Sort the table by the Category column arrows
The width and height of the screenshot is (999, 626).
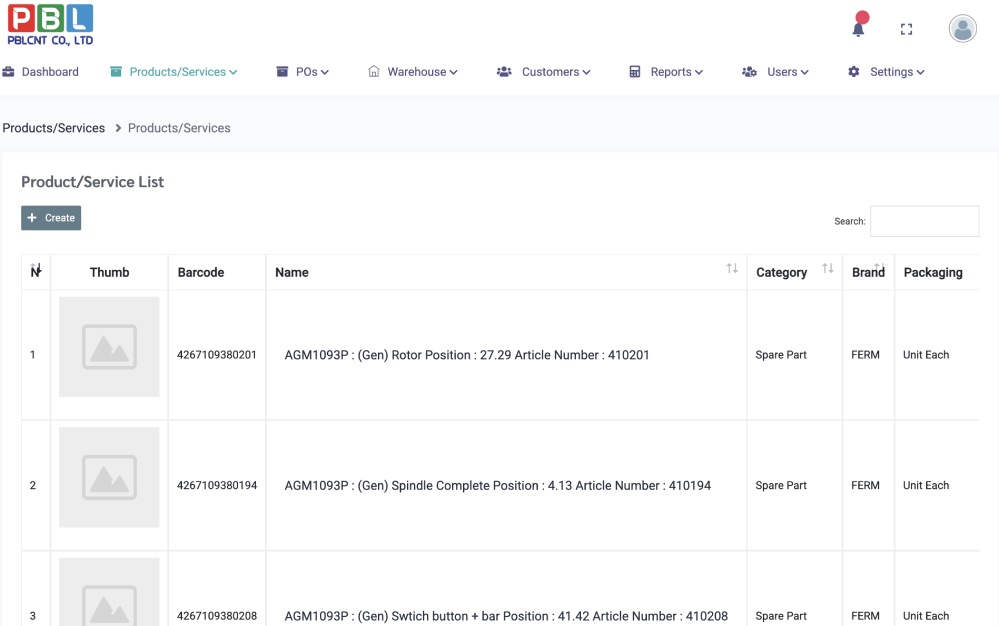coord(827,269)
